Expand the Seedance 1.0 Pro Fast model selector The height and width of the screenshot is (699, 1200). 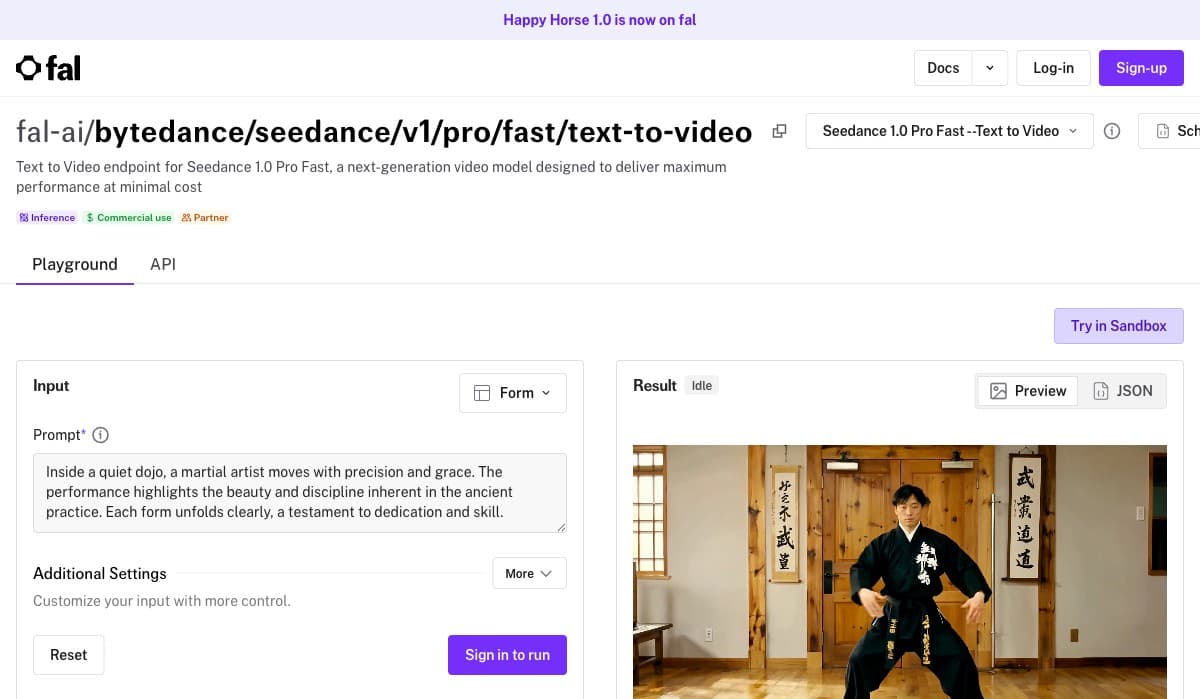(949, 131)
